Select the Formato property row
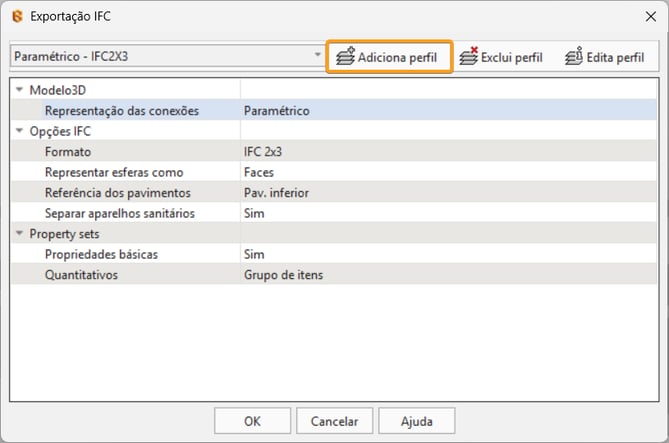Screen dimensions: 669x443 (68, 152)
